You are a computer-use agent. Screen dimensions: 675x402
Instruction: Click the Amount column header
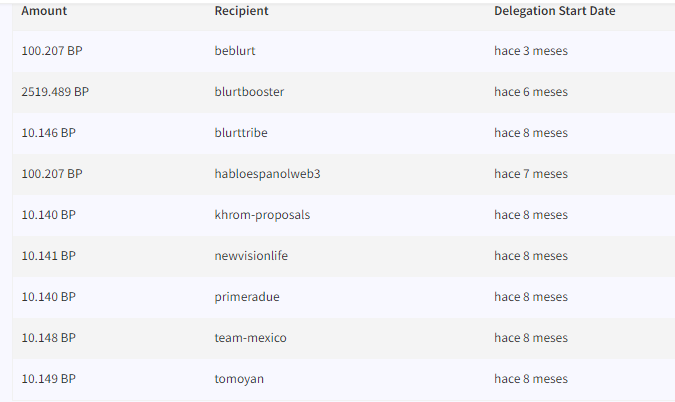44,11
